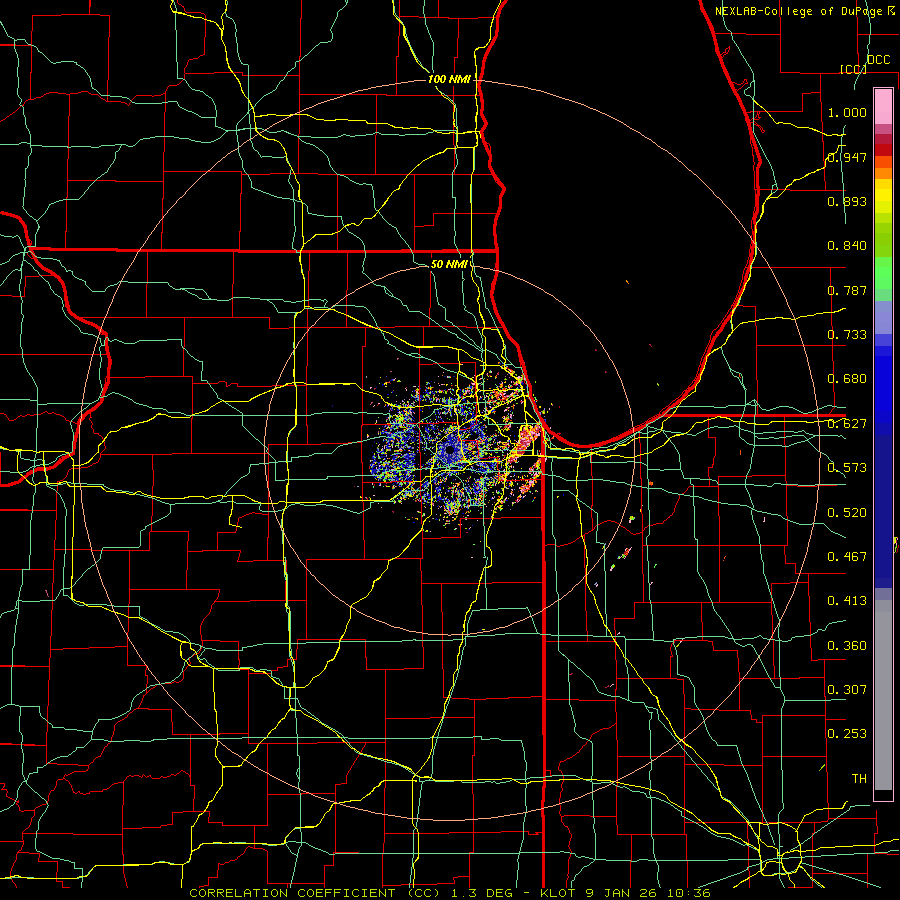Click the 0.787 scale value
The height and width of the screenshot is (900, 900).
pyautogui.click(x=847, y=290)
